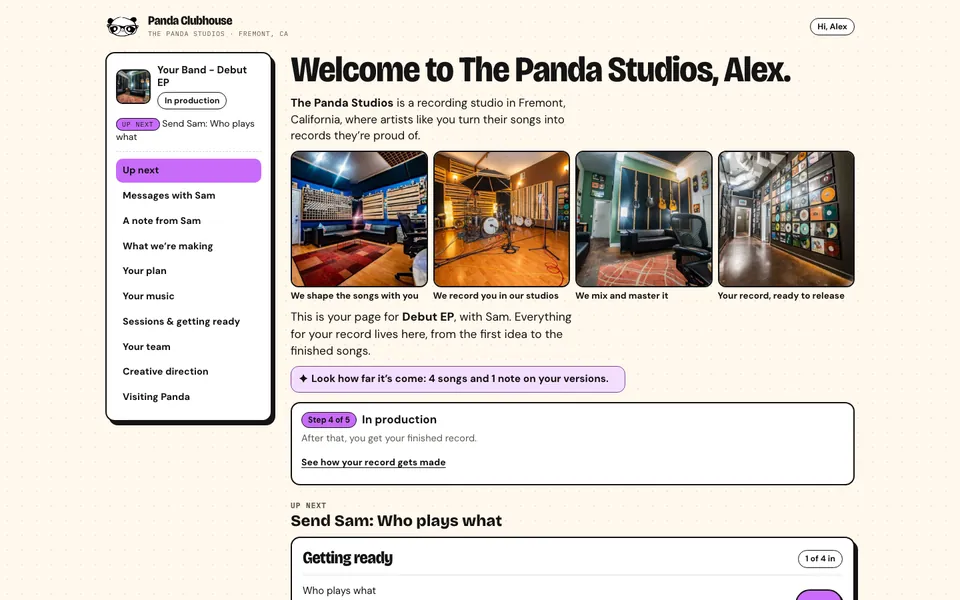This screenshot has height=600, width=960.
Task: Click caption We mix and master it
Action: 621,296
